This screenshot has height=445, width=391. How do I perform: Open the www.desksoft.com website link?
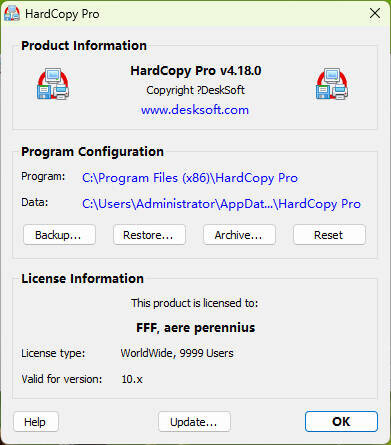point(195,110)
